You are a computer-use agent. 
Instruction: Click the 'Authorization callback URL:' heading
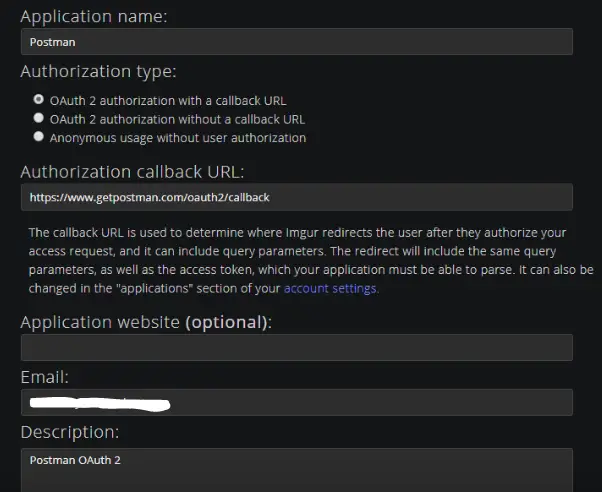tap(132, 172)
